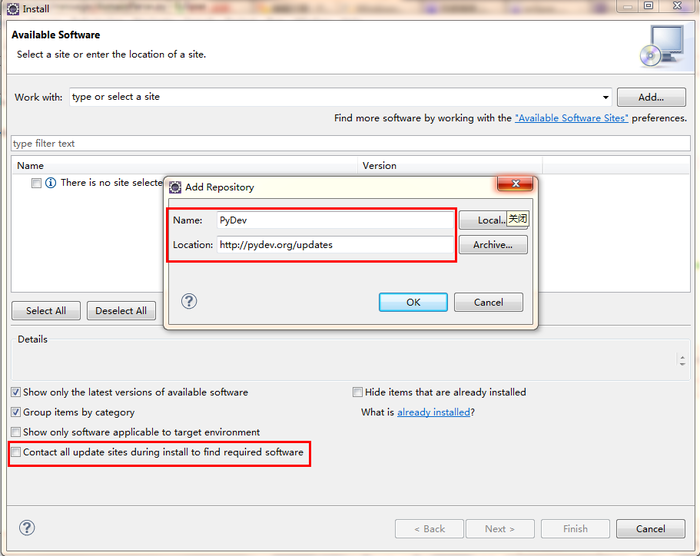Toggle 'Hide items that are already installed'
This screenshot has height=556, width=700.
tap(357, 392)
